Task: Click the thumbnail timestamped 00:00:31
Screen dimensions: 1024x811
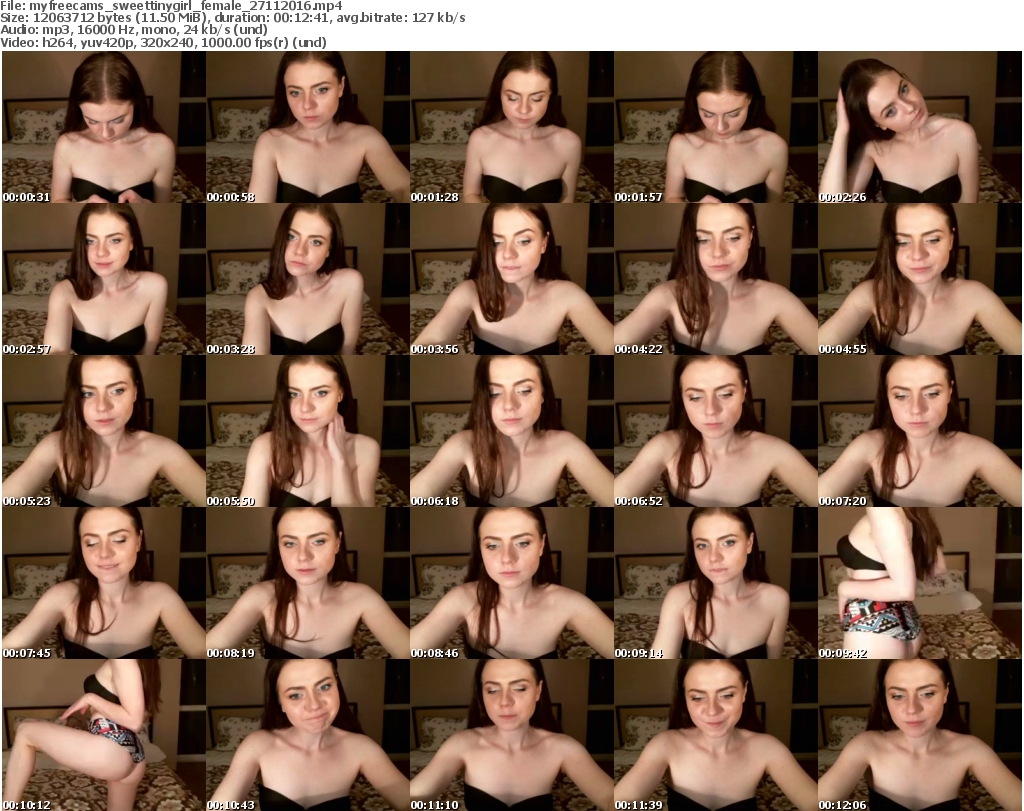Action: [x=103, y=127]
